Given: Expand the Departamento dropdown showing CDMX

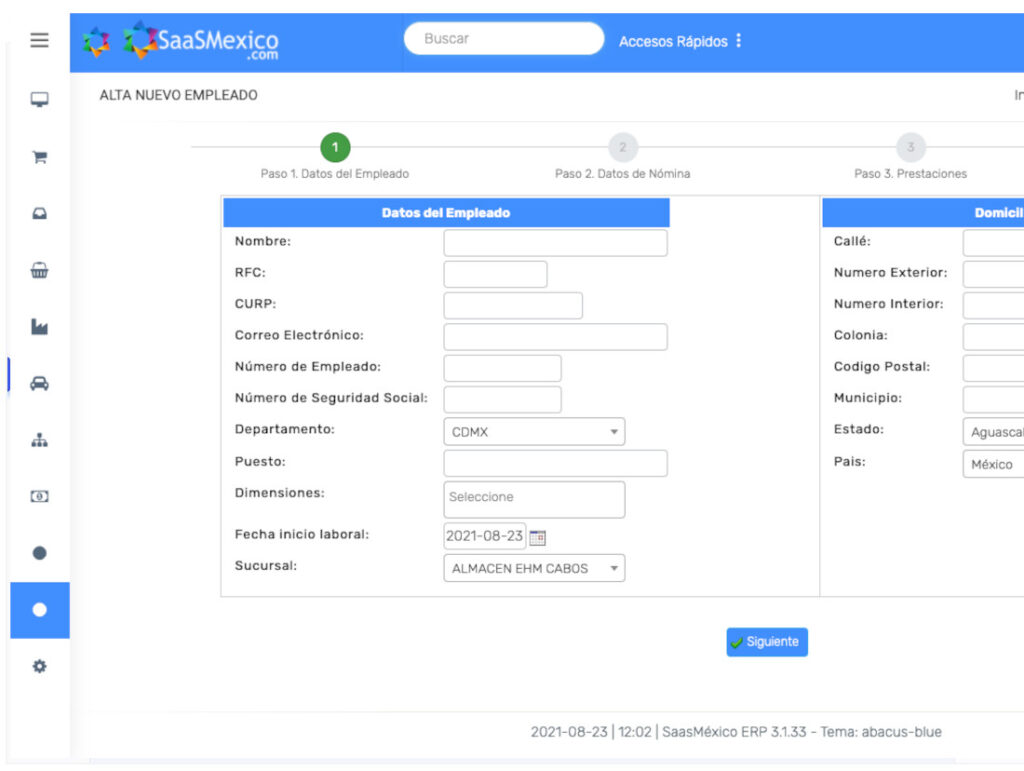Looking at the screenshot, I should pyautogui.click(x=533, y=432).
